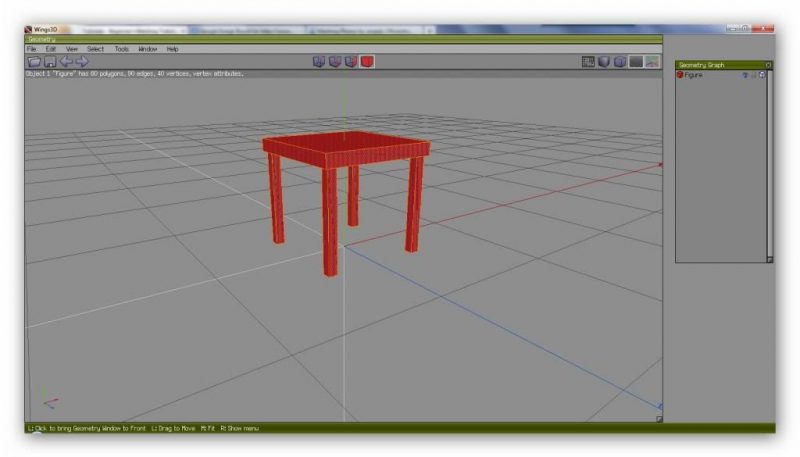
Task: Close the Geometry Graph panel
Action: tap(768, 65)
